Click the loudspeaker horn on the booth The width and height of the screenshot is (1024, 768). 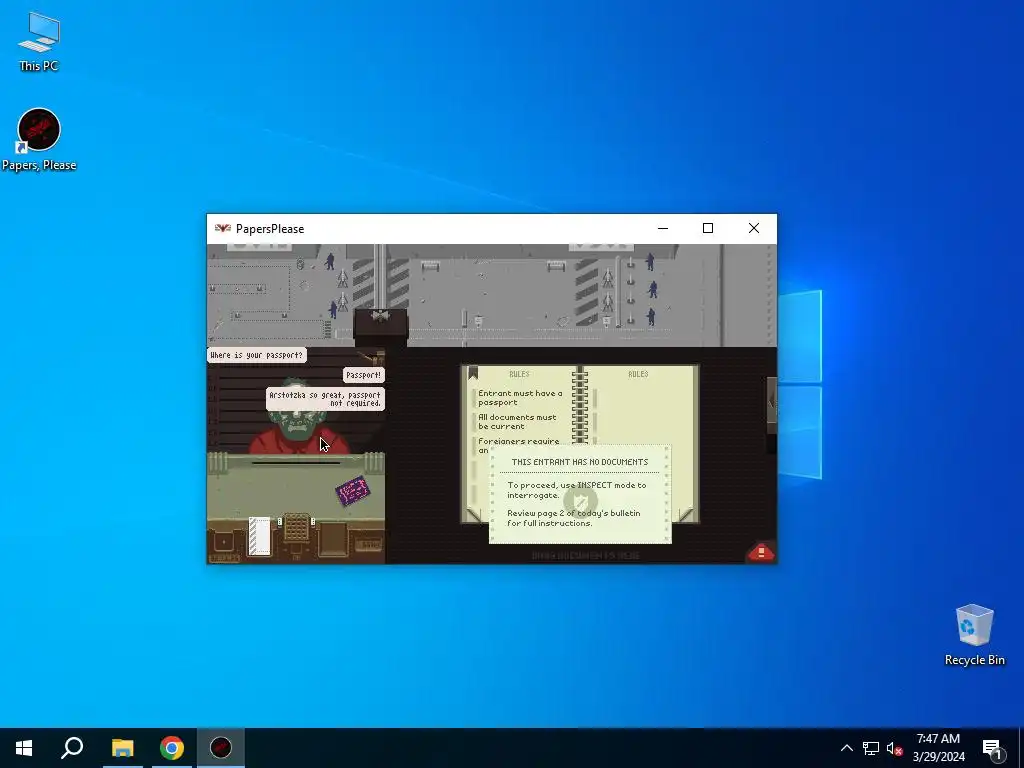coord(380,316)
